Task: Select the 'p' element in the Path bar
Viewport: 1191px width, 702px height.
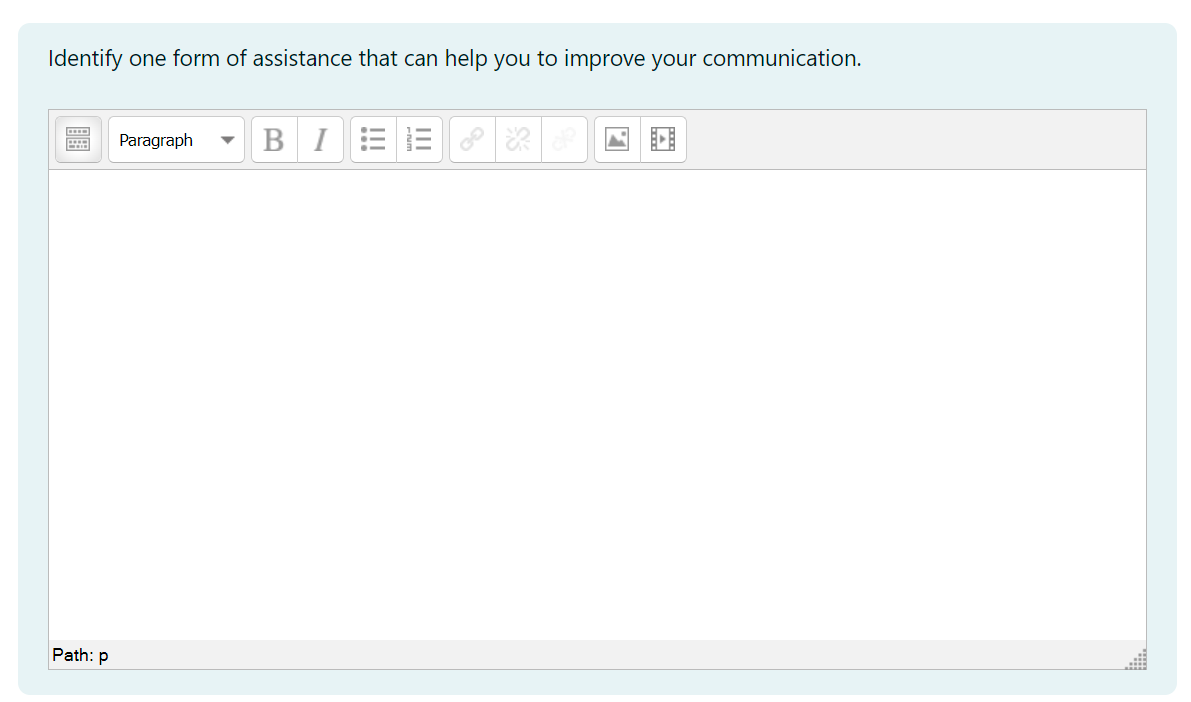Action: pyautogui.click(x=103, y=655)
